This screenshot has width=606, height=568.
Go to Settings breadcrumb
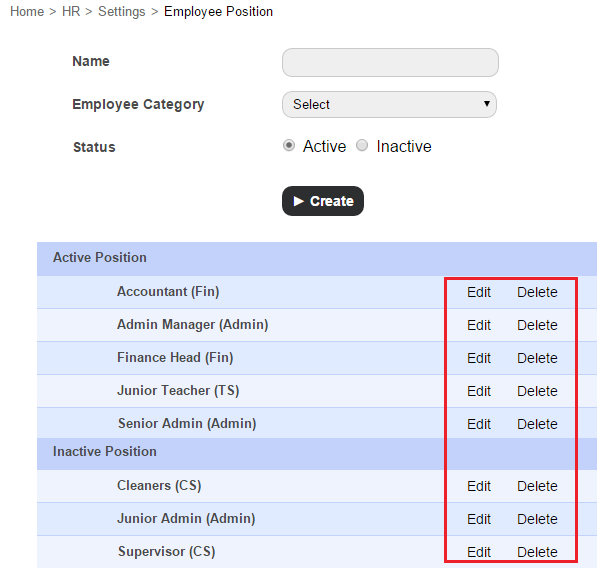tap(121, 12)
